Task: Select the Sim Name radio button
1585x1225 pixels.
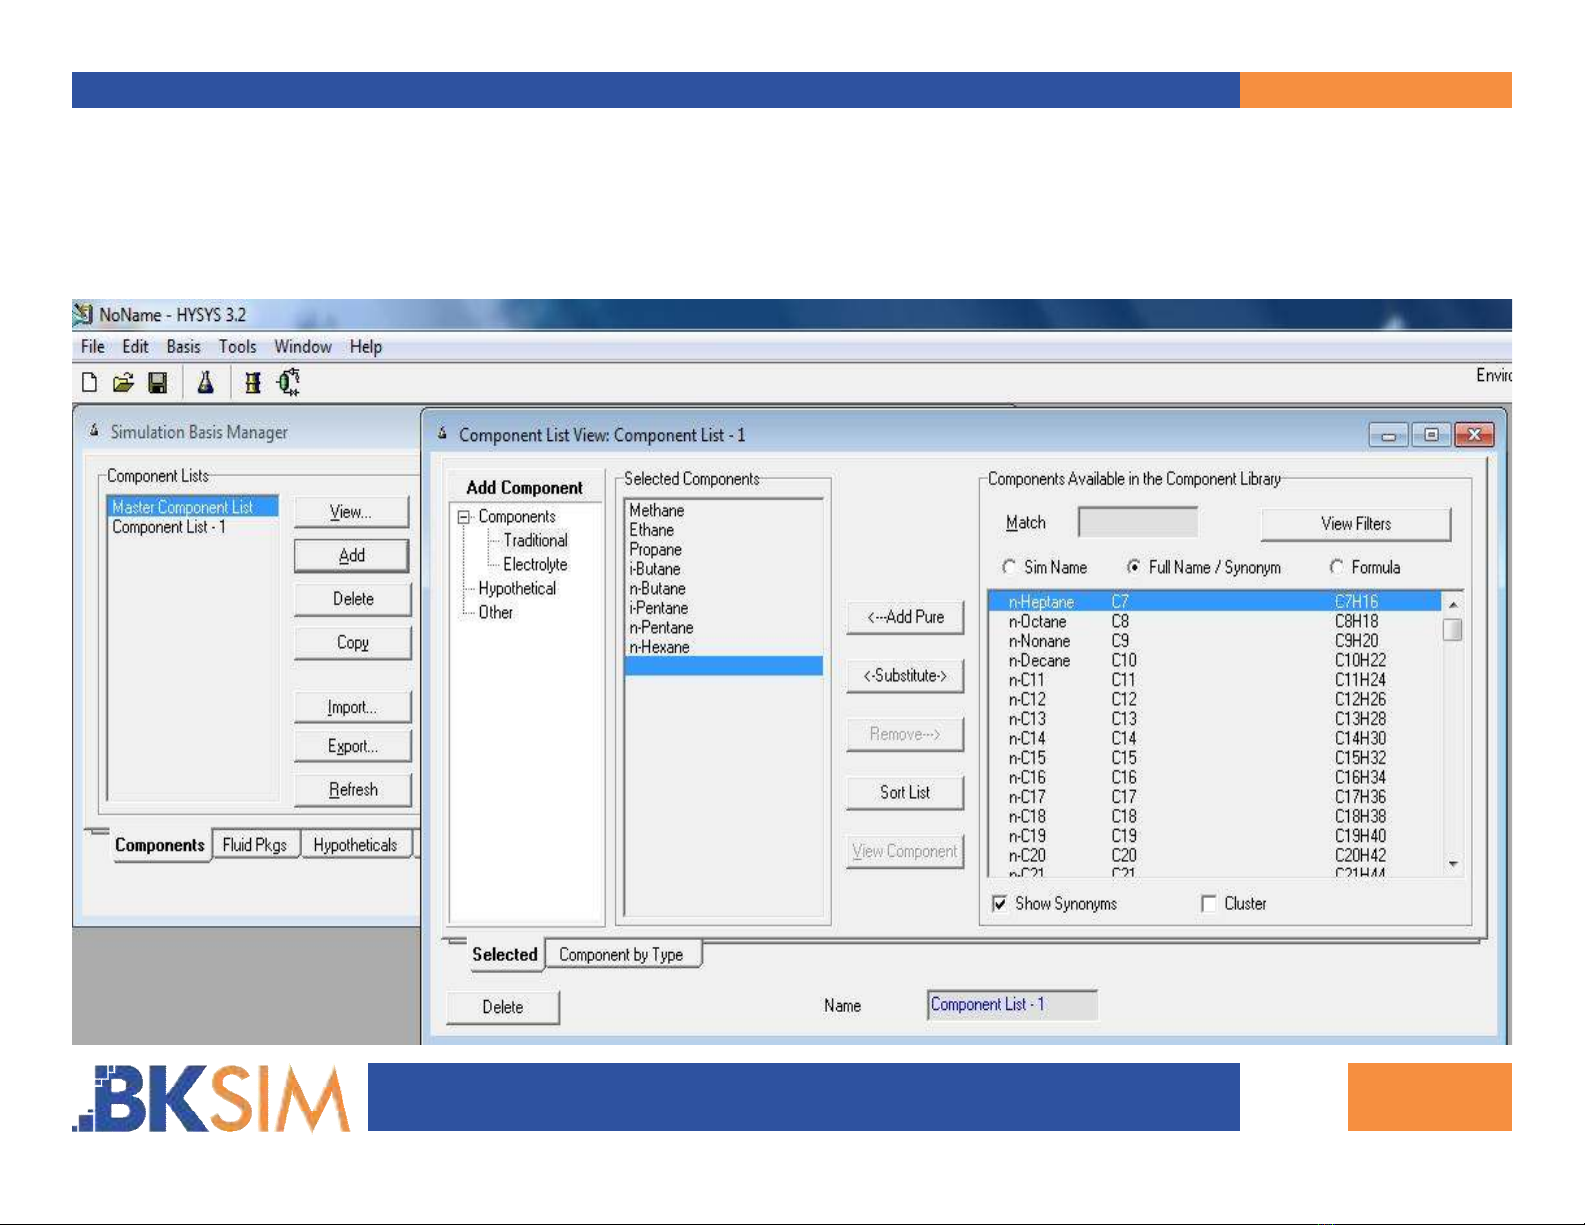Action: [x=1009, y=567]
